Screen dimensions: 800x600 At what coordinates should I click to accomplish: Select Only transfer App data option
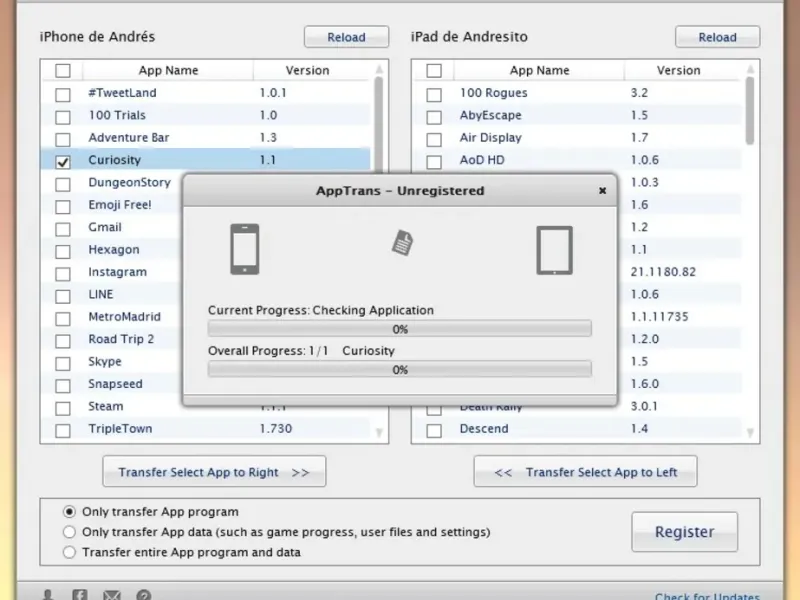(x=69, y=532)
